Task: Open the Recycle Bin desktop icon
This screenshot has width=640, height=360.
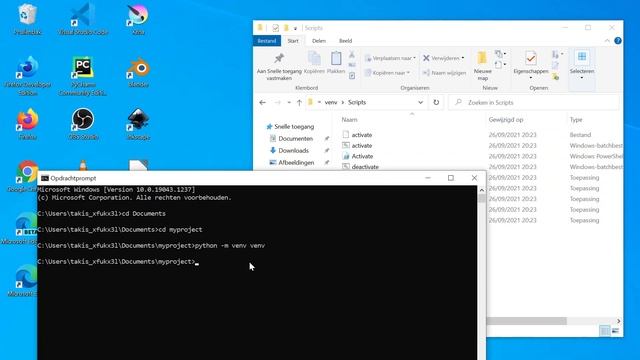Action: 27,18
